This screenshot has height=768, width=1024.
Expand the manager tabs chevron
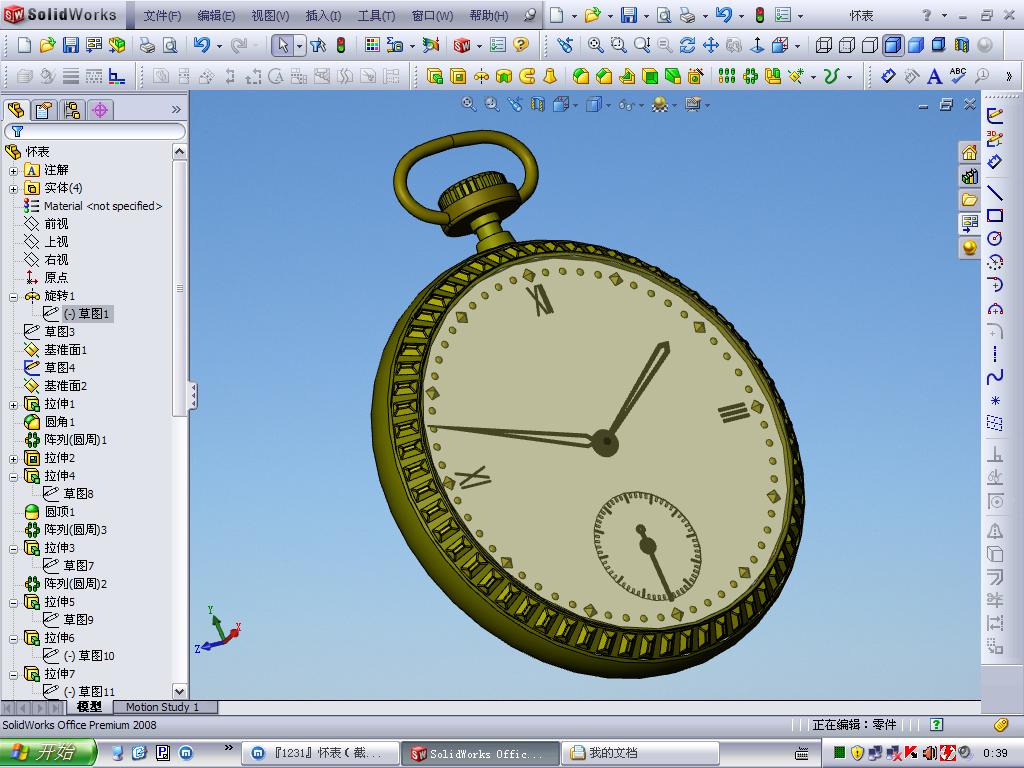point(176,110)
